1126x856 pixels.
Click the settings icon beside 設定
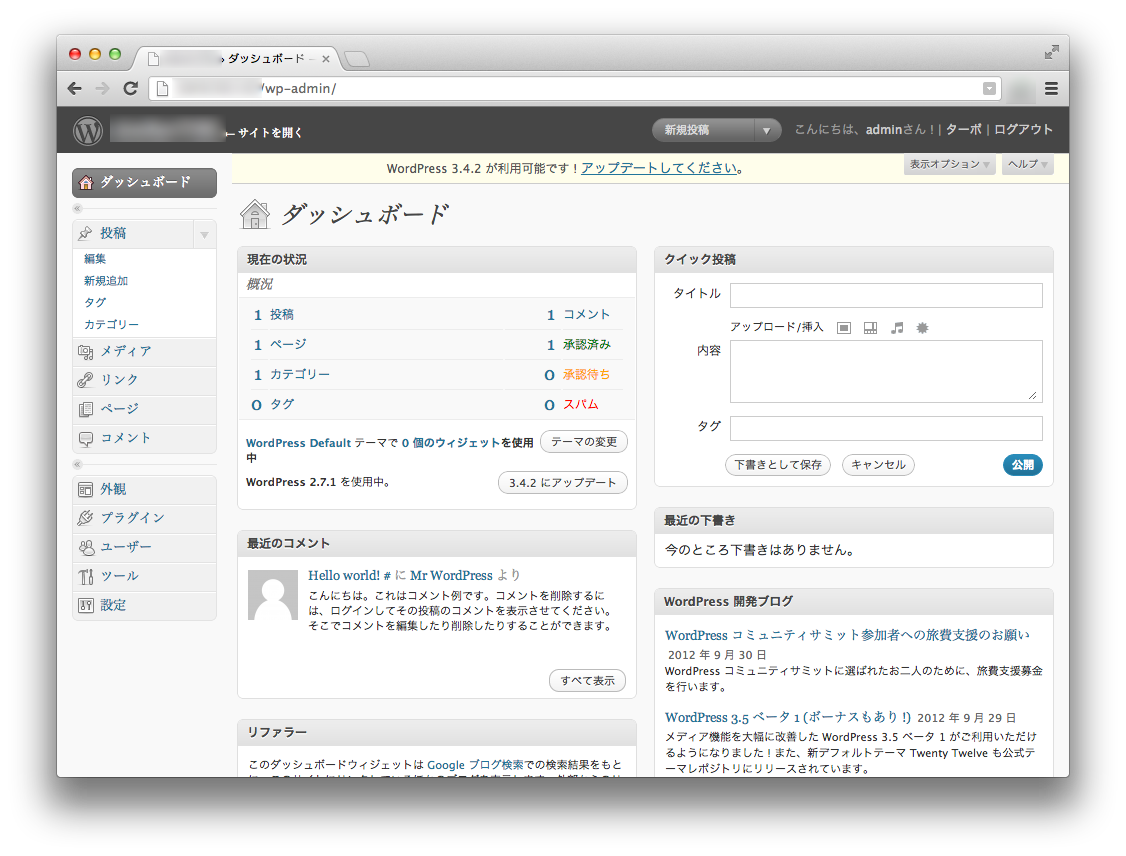pos(85,605)
